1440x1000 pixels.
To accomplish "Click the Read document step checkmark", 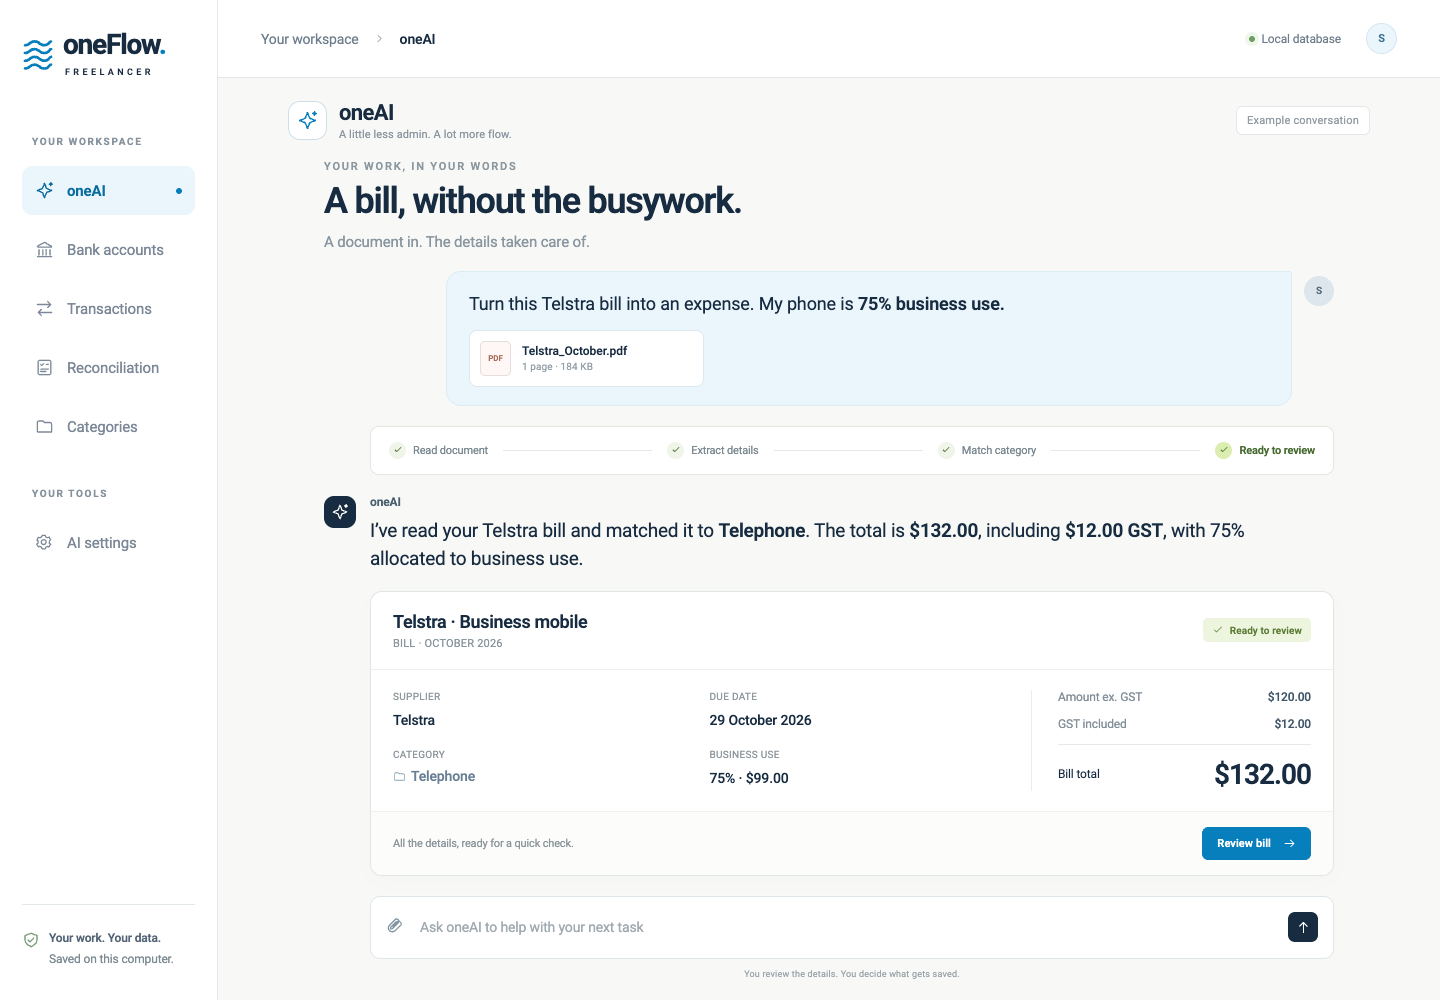I will coord(398,450).
